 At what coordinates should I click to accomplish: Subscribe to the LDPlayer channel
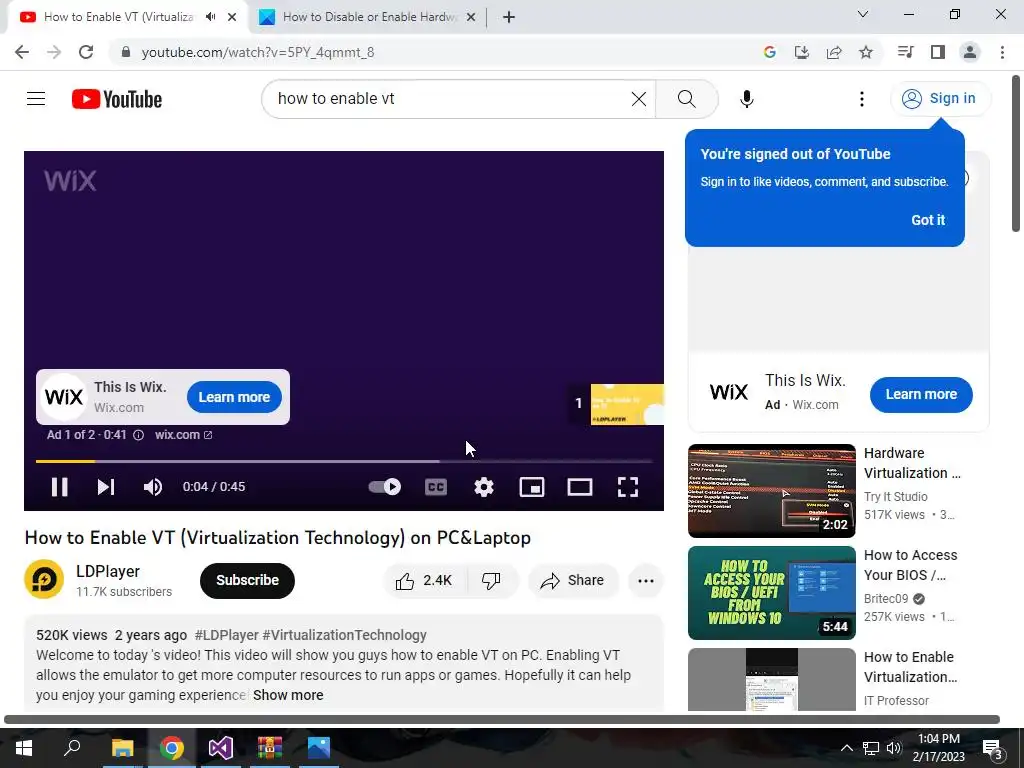coord(248,581)
